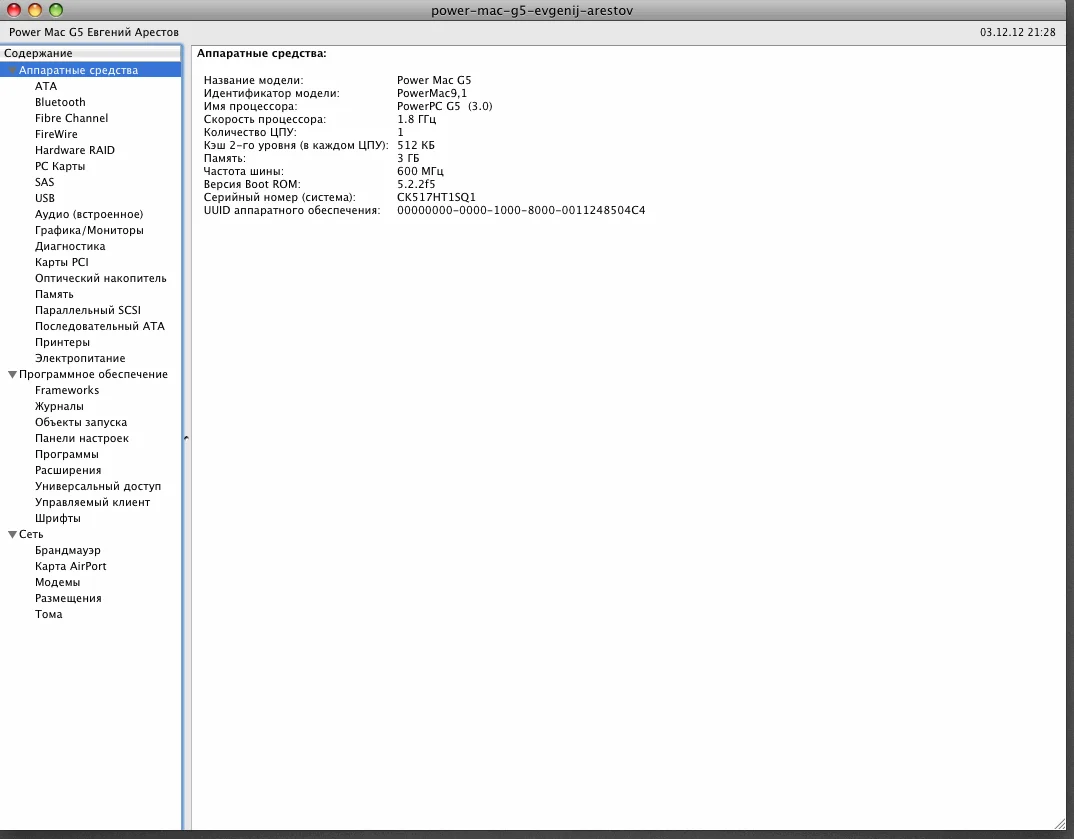Click the yellow minimize window button
The height and width of the screenshot is (839, 1074).
[x=35, y=10]
